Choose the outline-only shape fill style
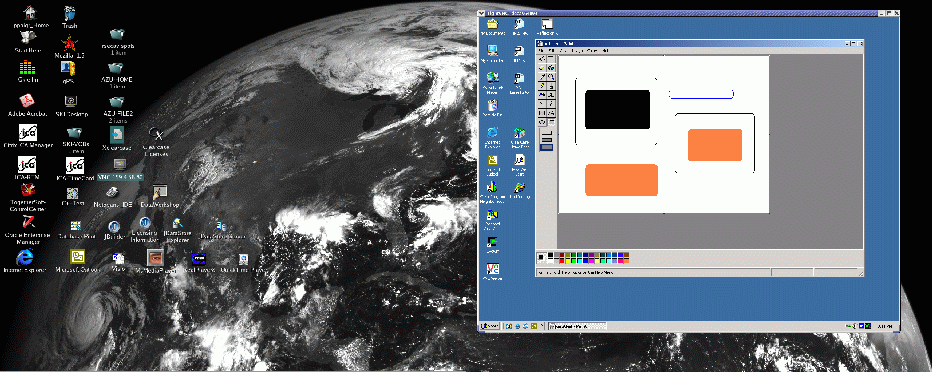 click(547, 133)
